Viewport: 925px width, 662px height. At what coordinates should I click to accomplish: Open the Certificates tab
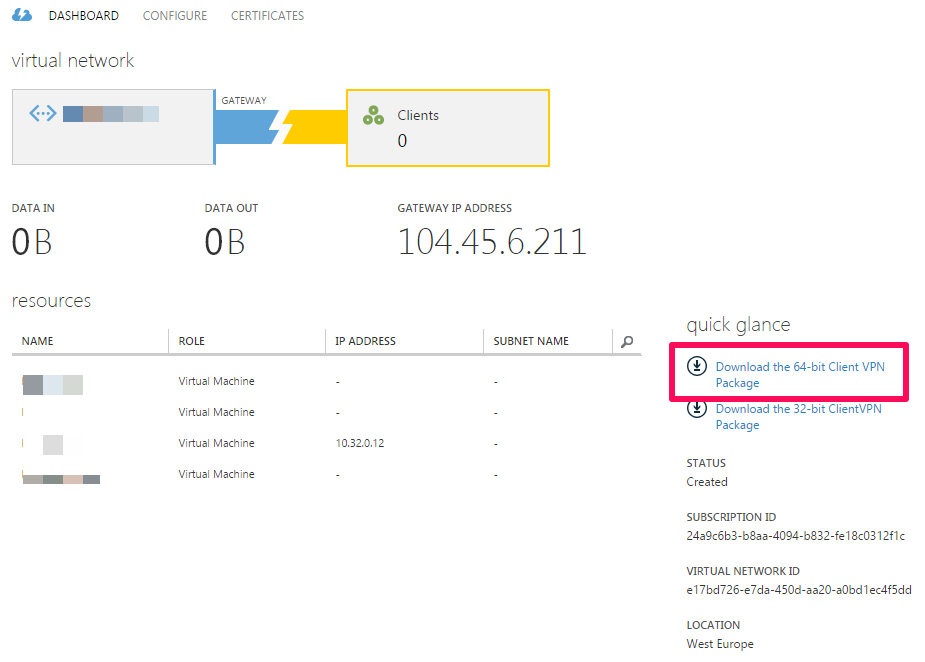pyautogui.click(x=267, y=16)
